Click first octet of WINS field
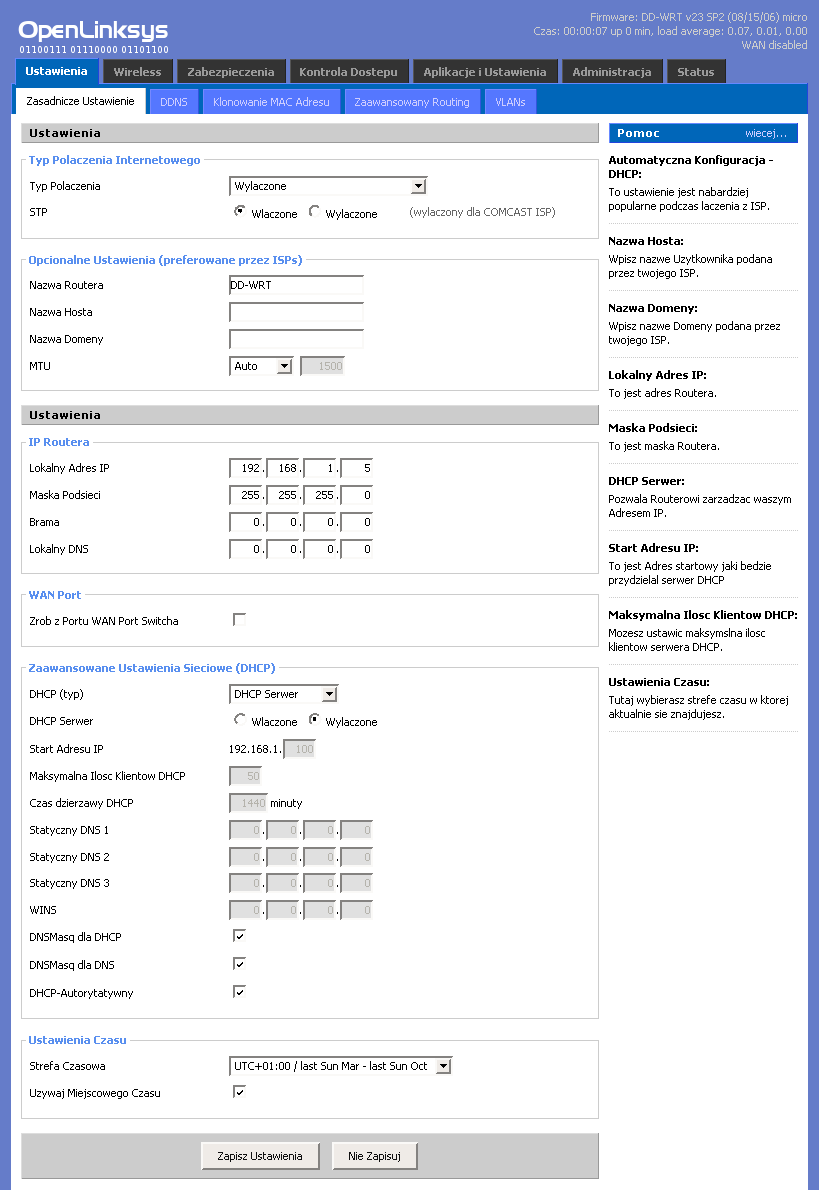 [246, 910]
